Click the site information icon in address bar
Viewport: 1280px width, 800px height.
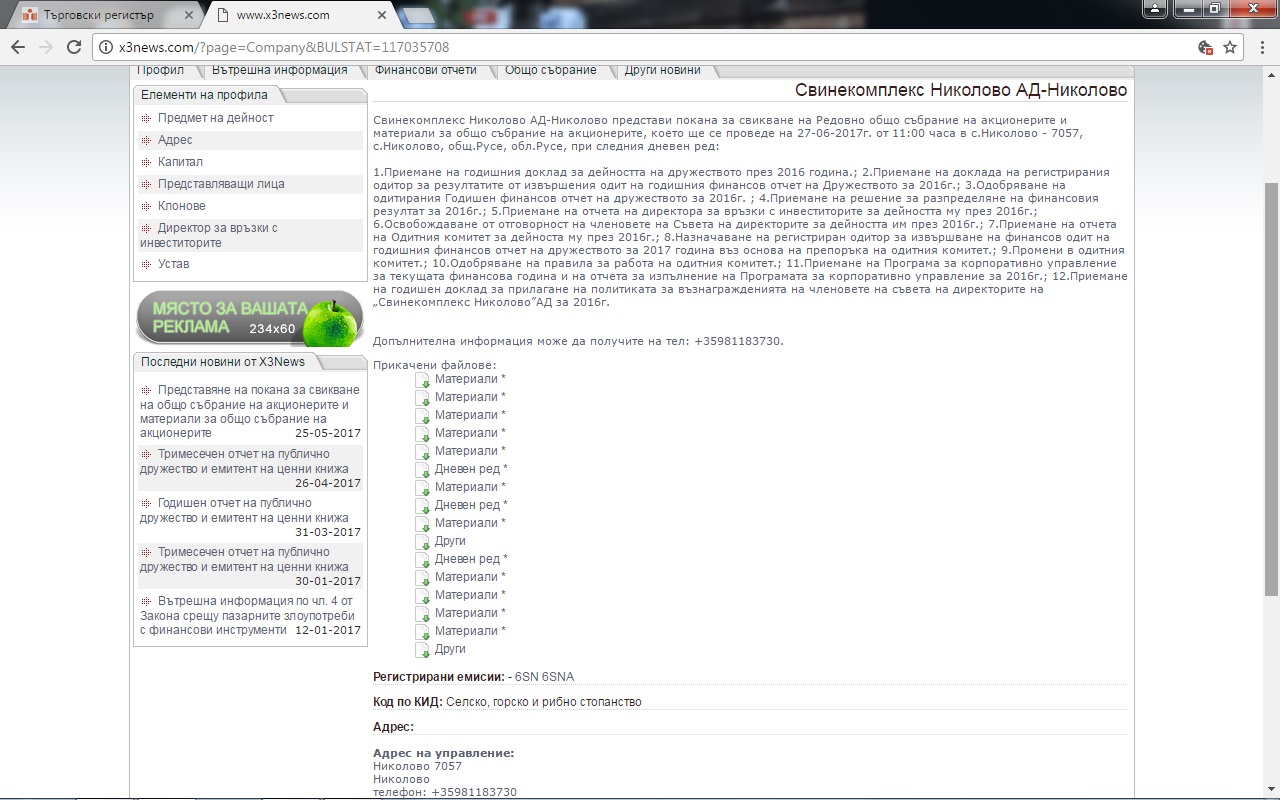[x=105, y=47]
